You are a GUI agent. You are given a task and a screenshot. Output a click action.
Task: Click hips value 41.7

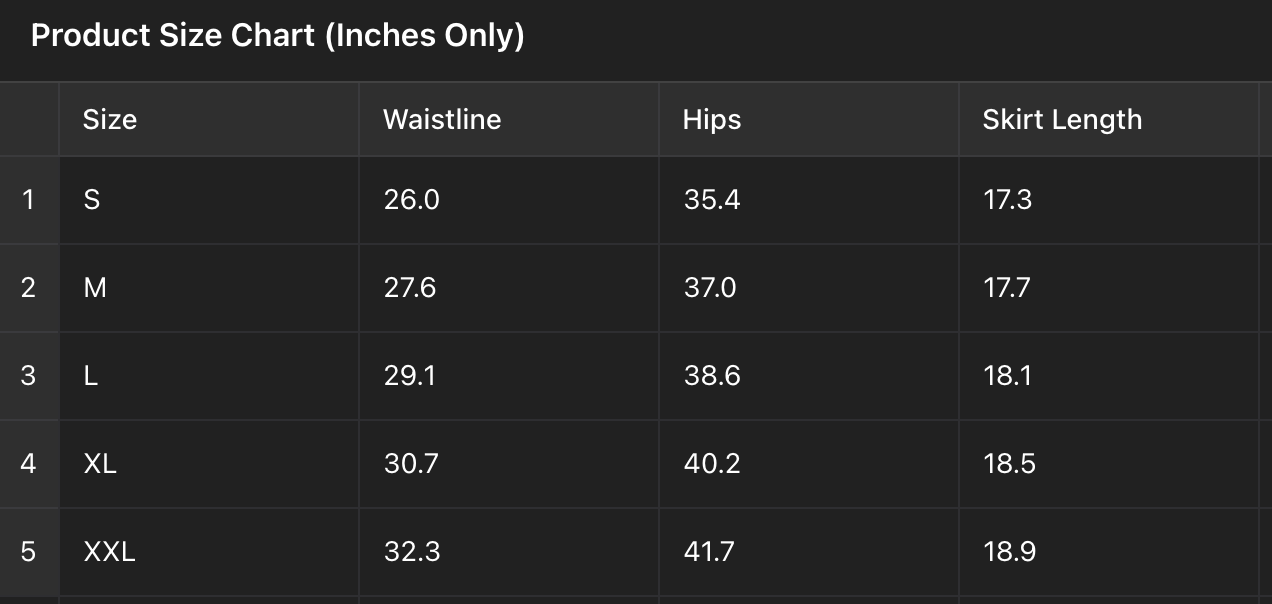point(709,552)
